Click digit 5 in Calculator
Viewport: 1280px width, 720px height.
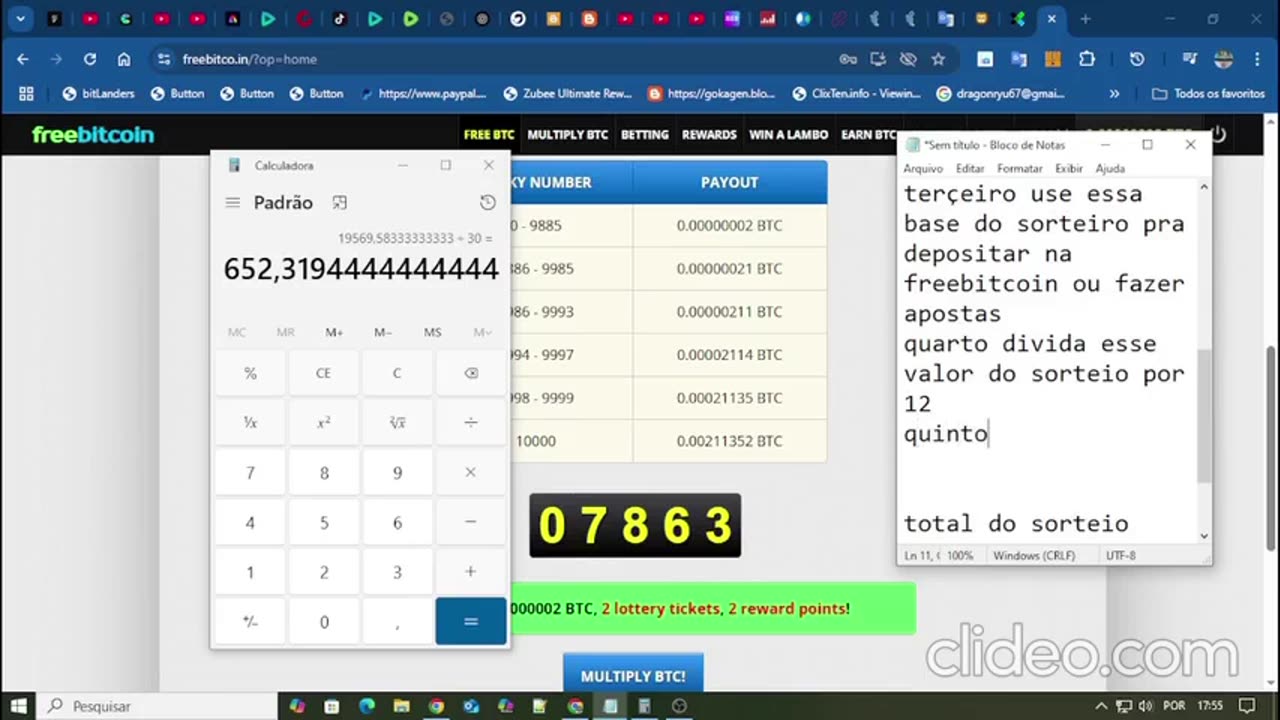(324, 522)
